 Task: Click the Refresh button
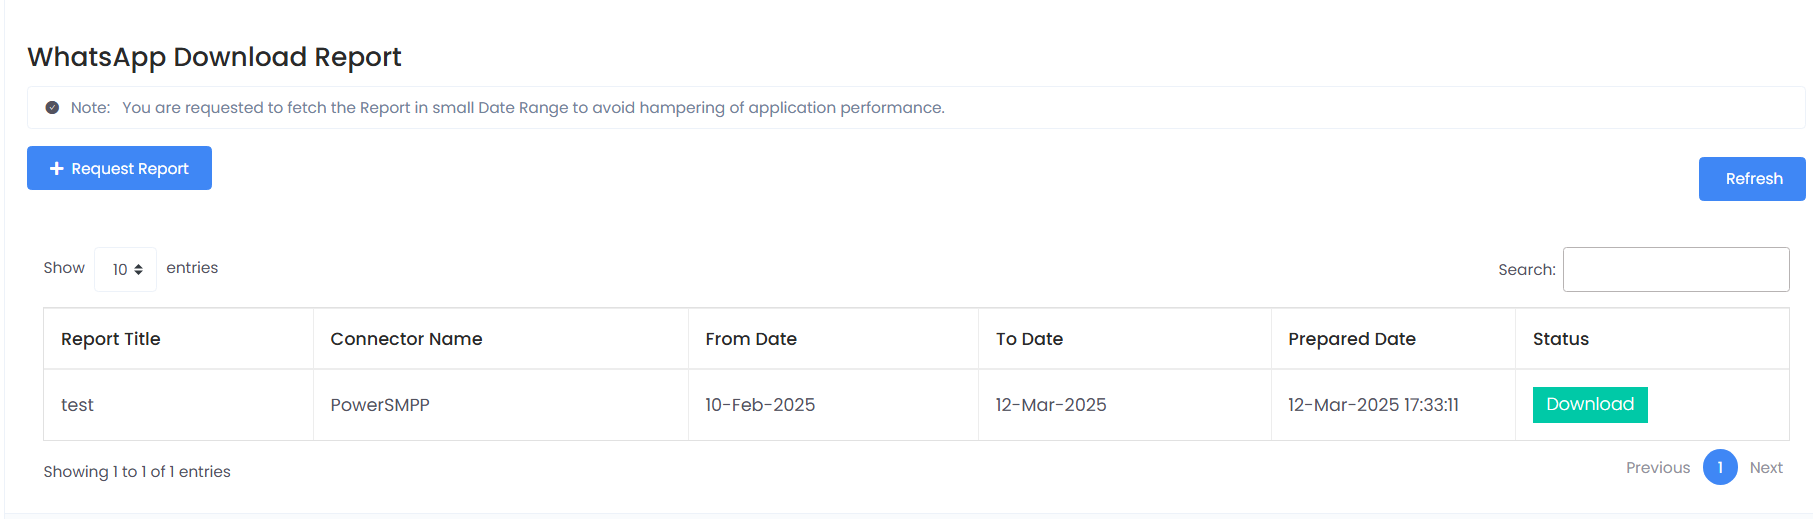tap(1752, 179)
